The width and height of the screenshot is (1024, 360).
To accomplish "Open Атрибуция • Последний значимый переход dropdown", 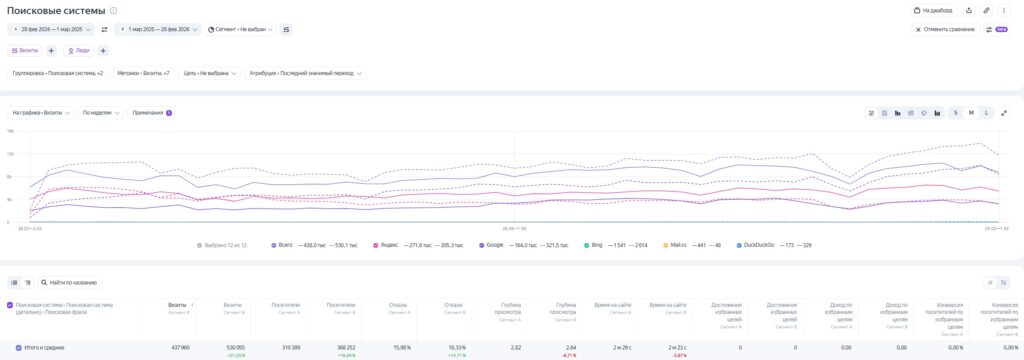I will tap(305, 73).
